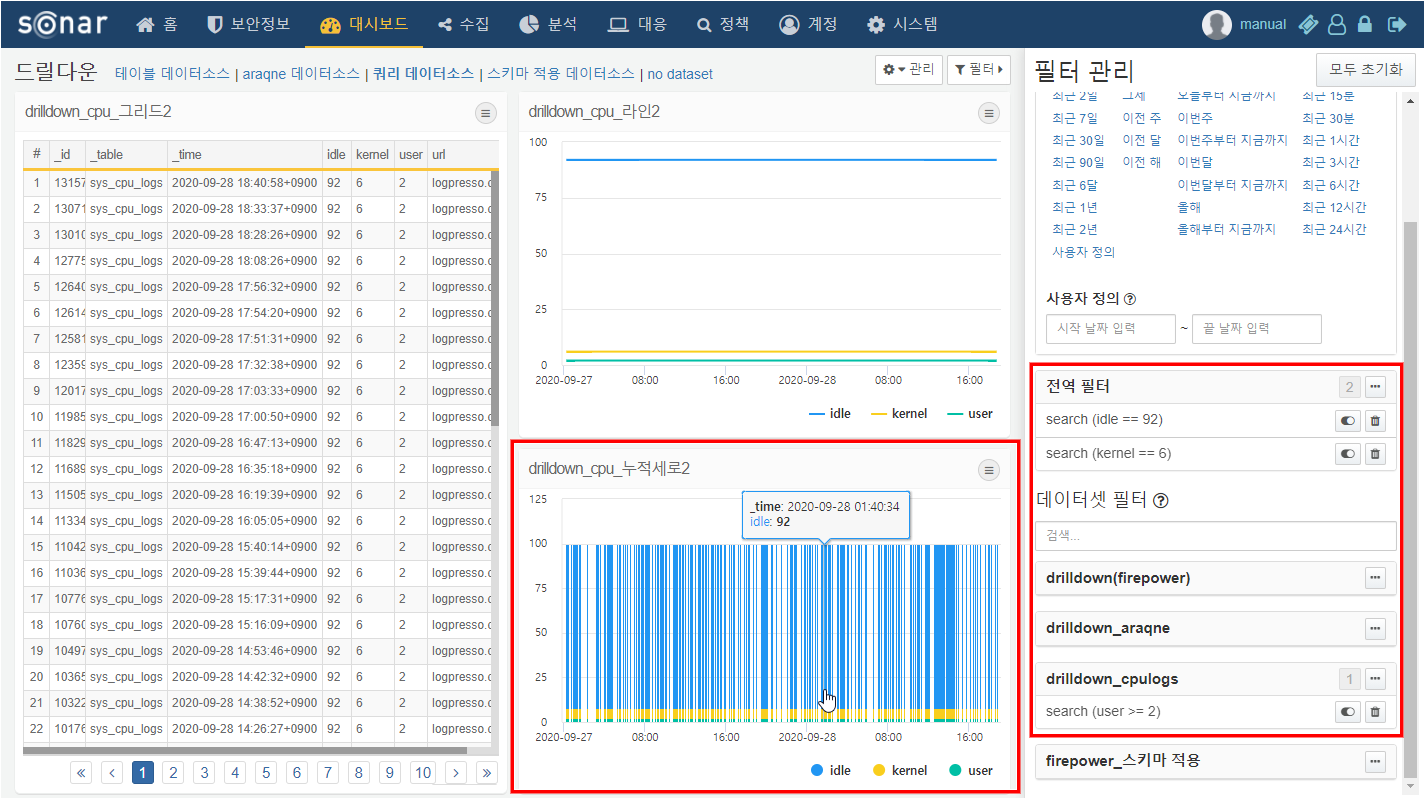
Task: Click the logout arrow icon
Action: (x=1397, y=24)
